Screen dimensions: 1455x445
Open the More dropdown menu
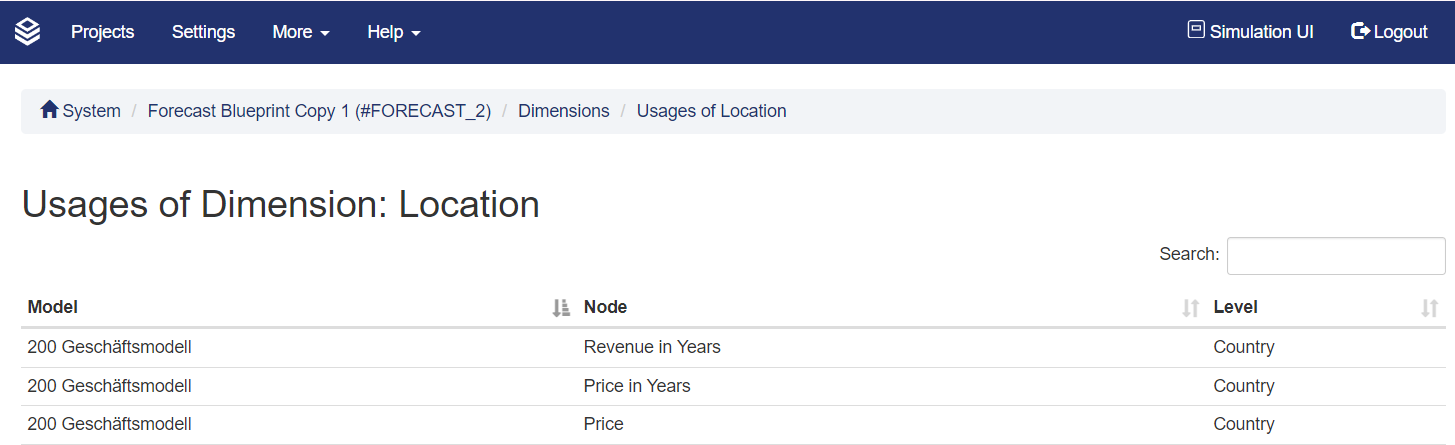(300, 32)
